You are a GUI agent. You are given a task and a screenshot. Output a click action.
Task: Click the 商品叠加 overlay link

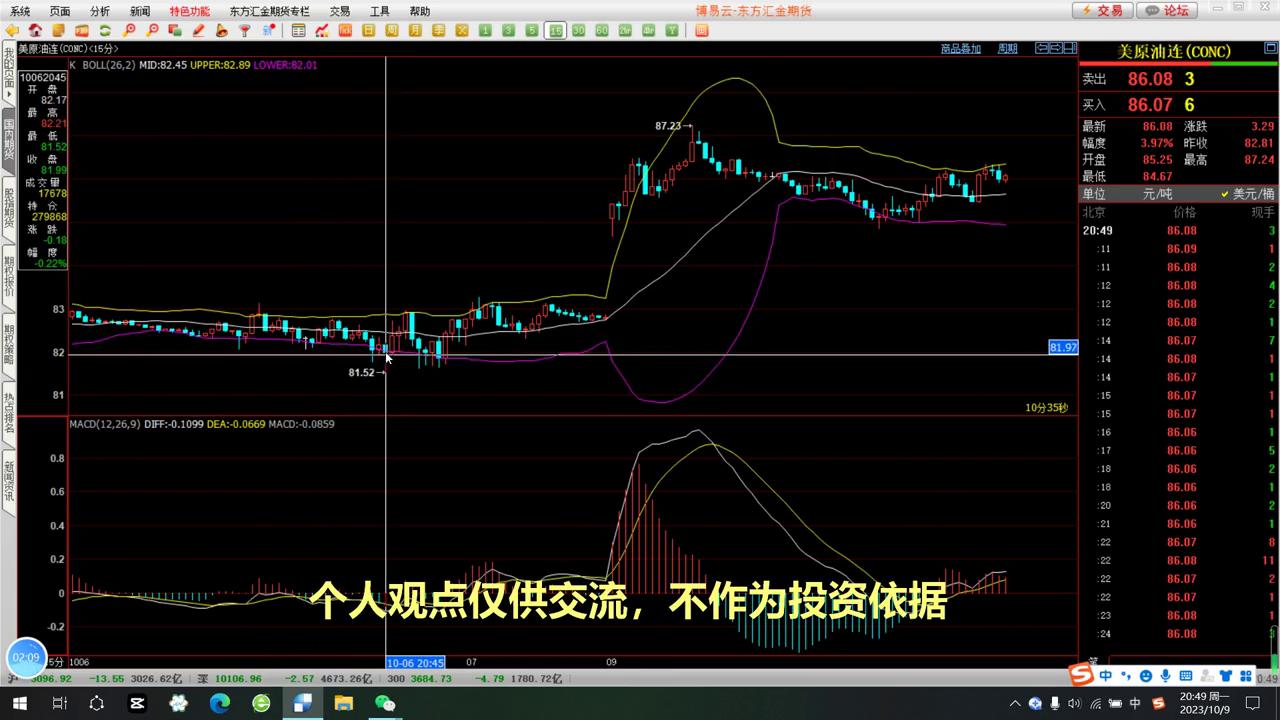(958, 48)
